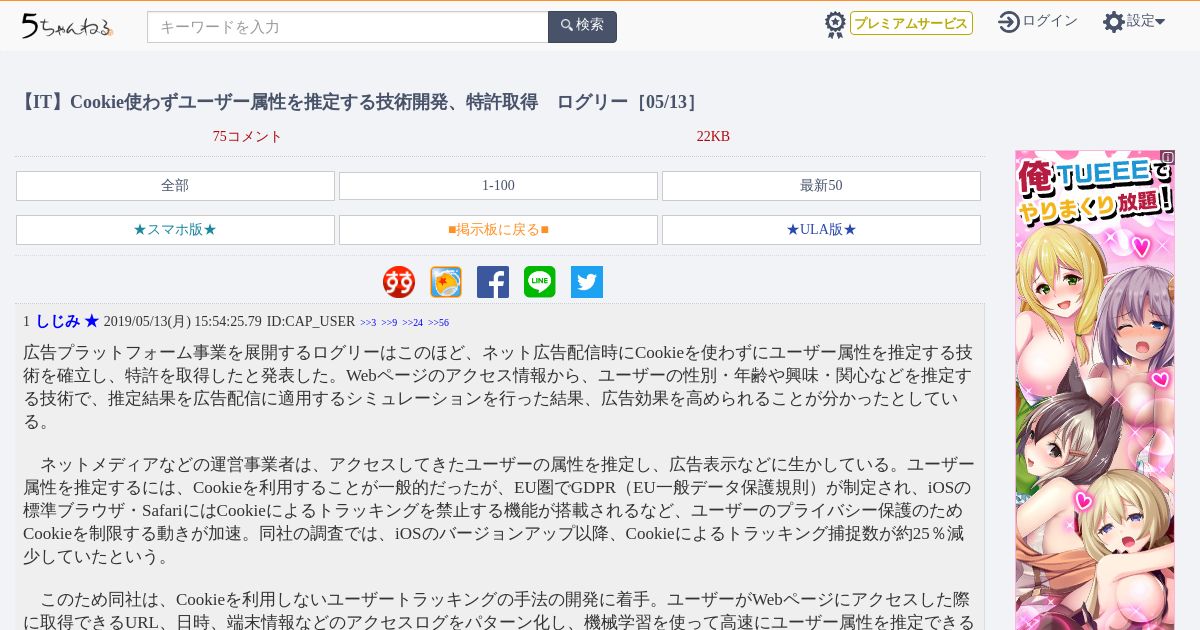This screenshot has height=630, width=1200.
Task: Click the post number 1
Action: (27, 322)
